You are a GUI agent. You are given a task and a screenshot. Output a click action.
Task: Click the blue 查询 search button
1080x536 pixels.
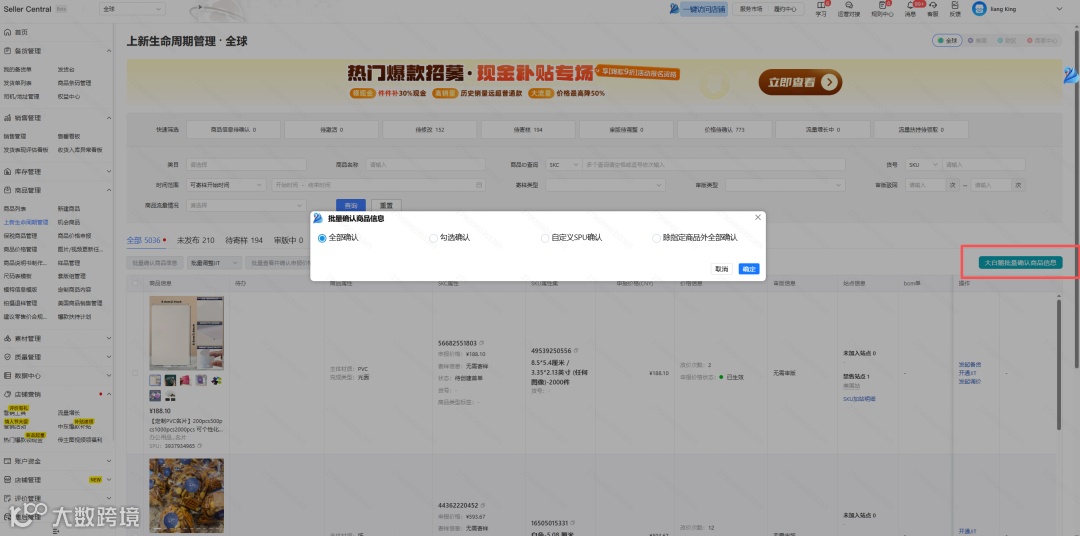click(x=351, y=205)
